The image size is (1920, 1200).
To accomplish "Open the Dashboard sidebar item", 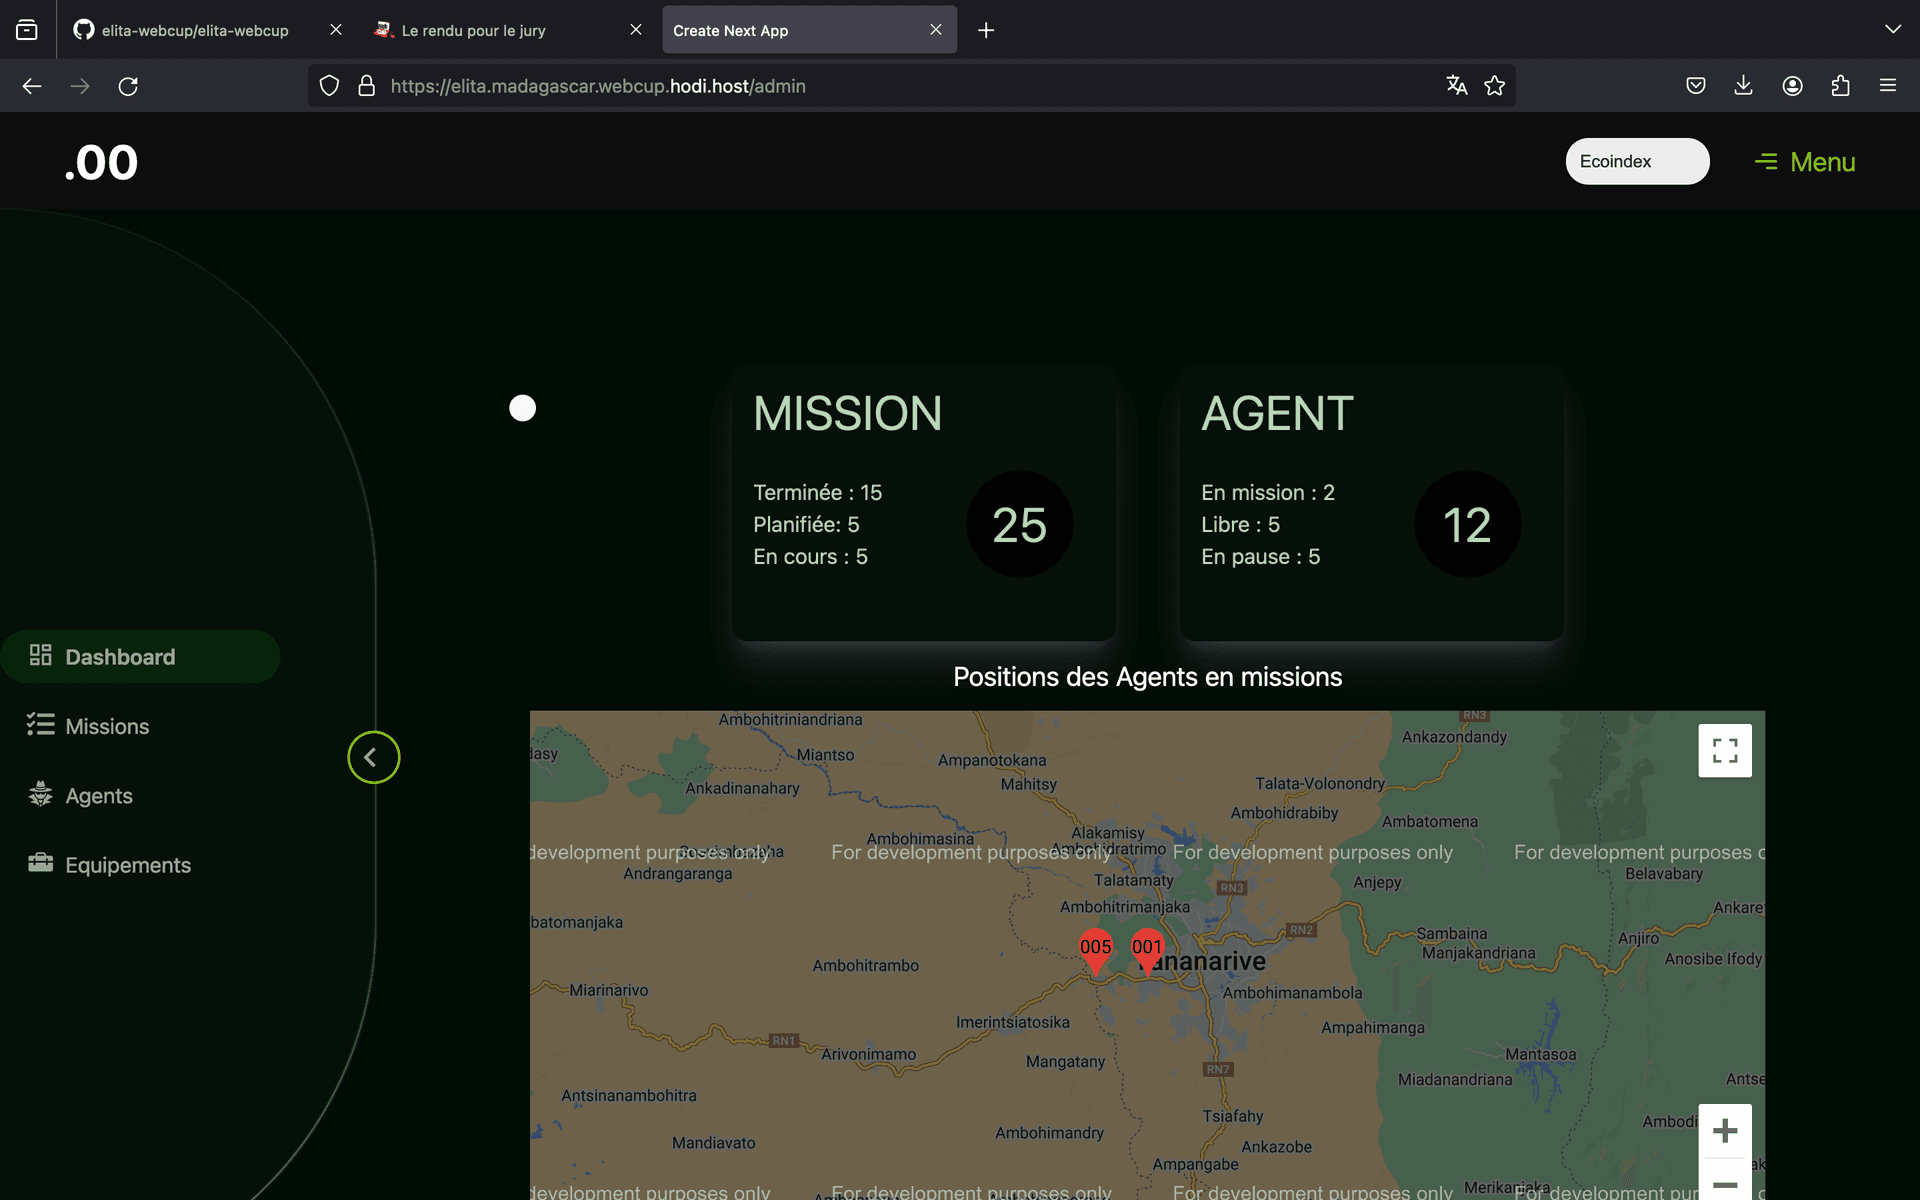I will click(140, 657).
